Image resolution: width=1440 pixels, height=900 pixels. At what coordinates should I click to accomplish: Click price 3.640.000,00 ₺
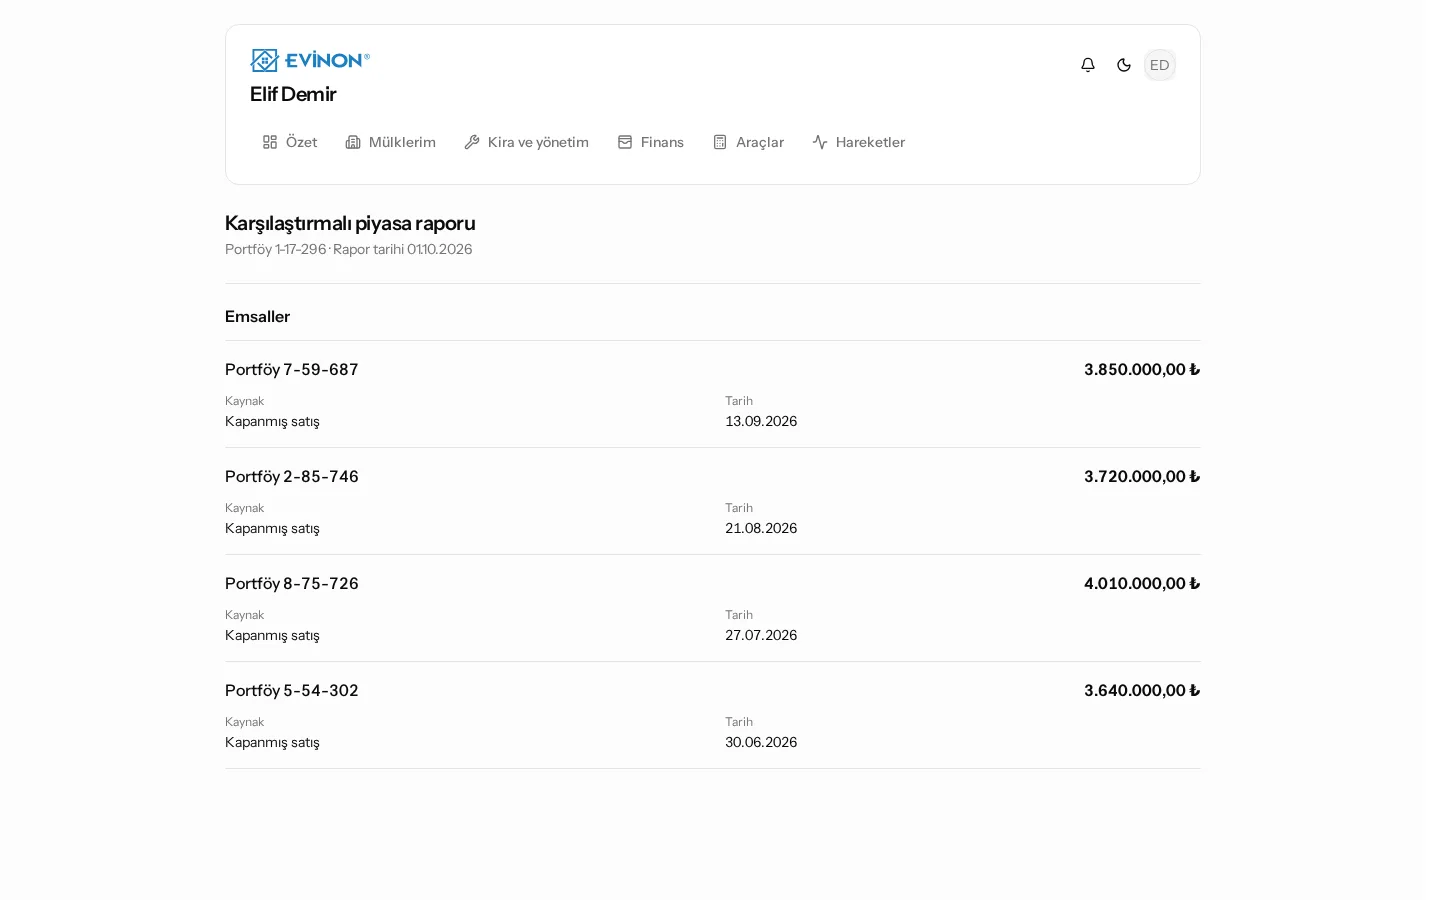click(x=1142, y=691)
